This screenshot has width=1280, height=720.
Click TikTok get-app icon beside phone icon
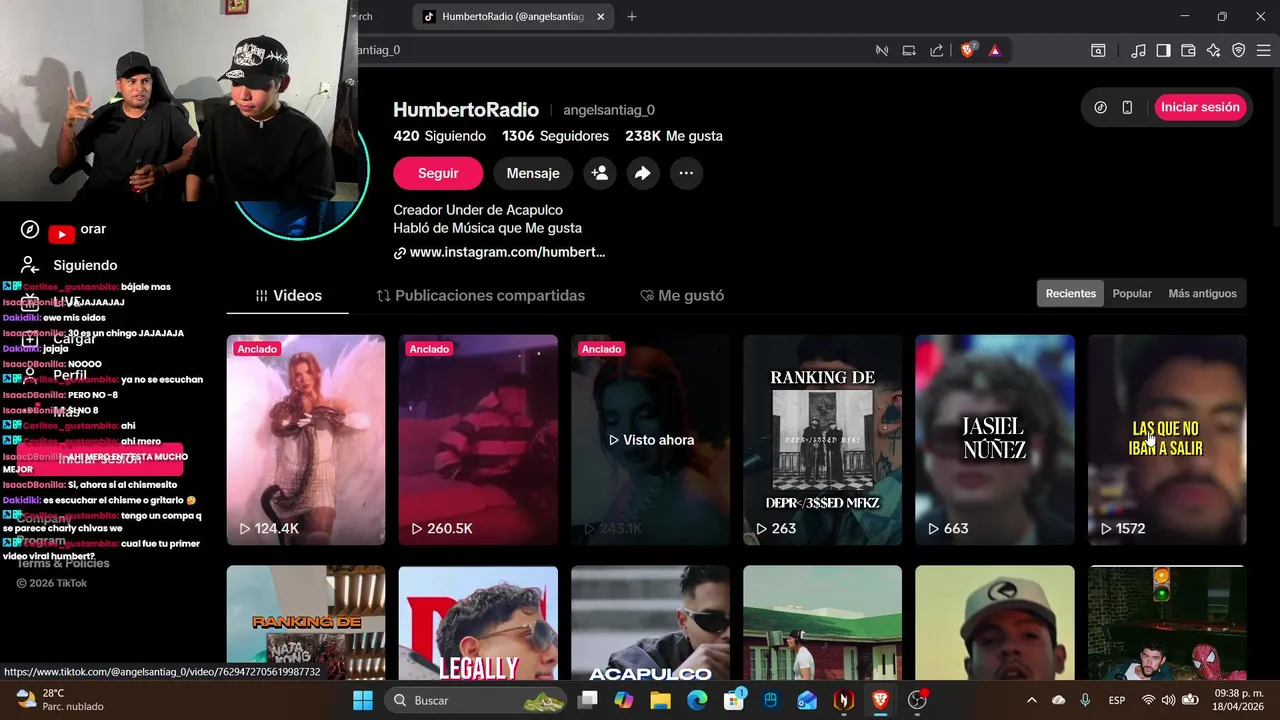(x=1100, y=107)
